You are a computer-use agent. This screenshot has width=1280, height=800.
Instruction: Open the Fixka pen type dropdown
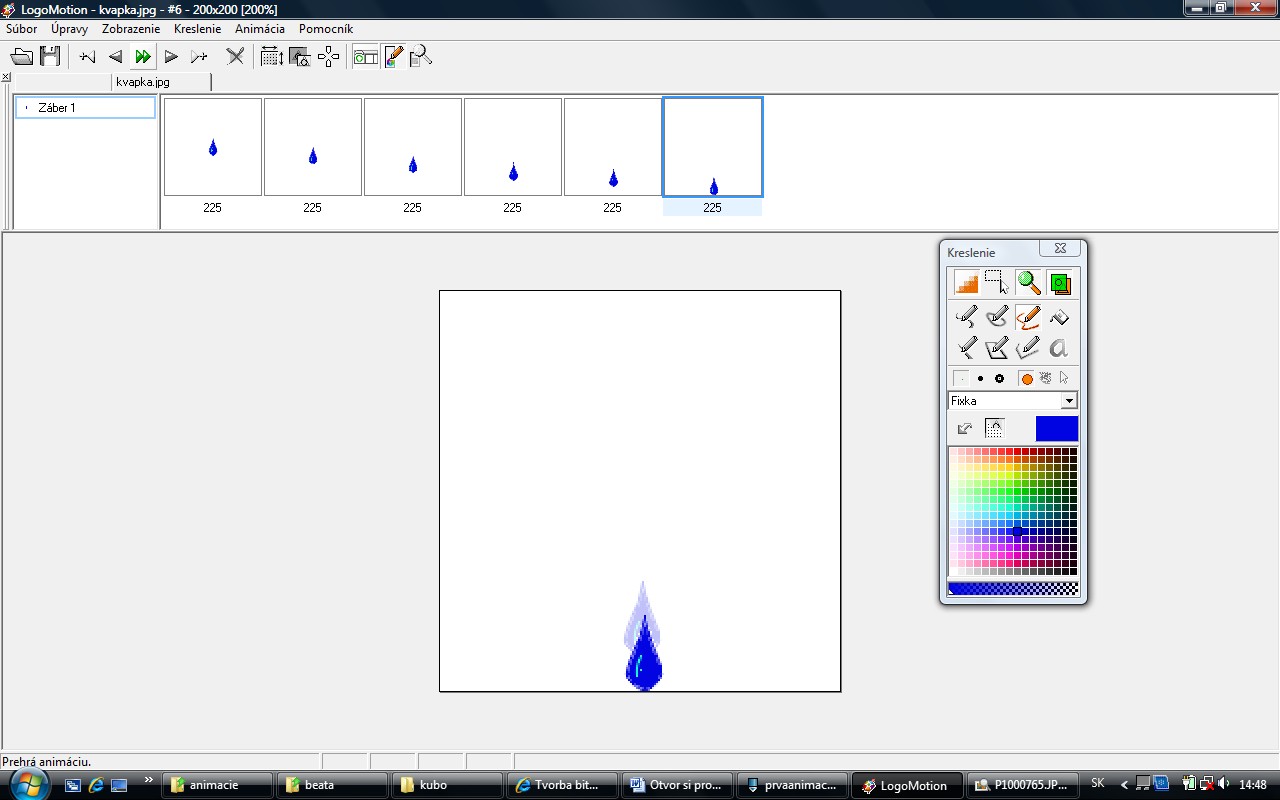(x=1069, y=401)
